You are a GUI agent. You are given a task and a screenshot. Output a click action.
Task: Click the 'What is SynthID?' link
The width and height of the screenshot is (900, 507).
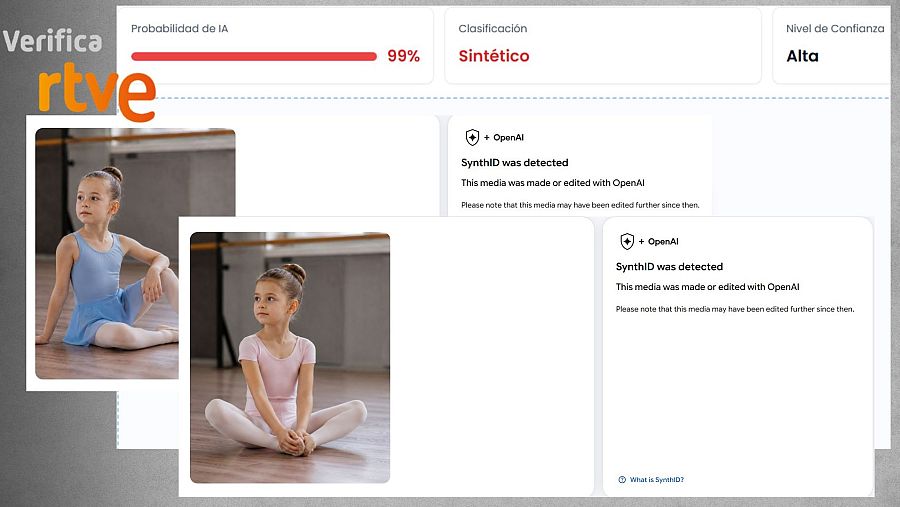657,479
